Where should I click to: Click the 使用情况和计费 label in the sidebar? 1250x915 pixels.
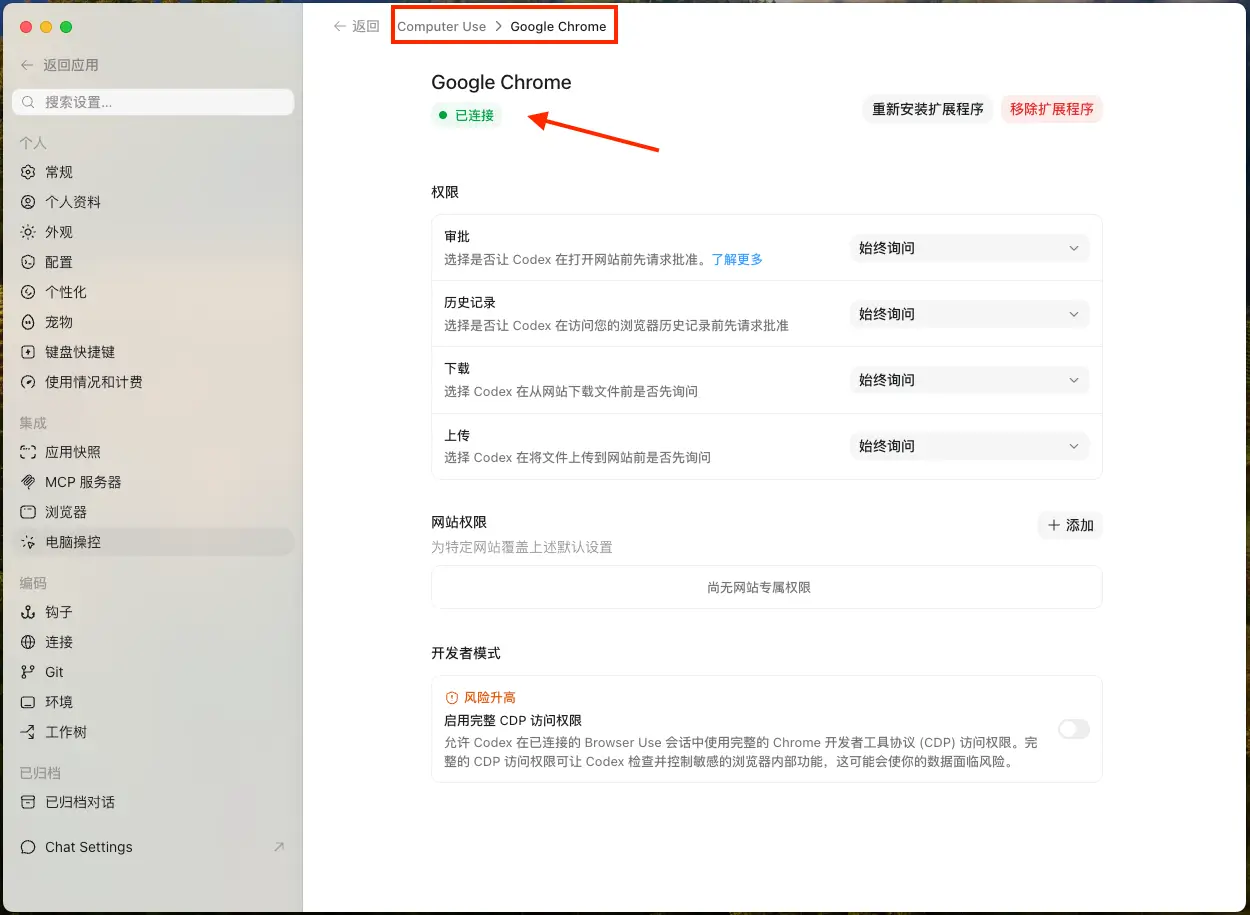(94, 382)
